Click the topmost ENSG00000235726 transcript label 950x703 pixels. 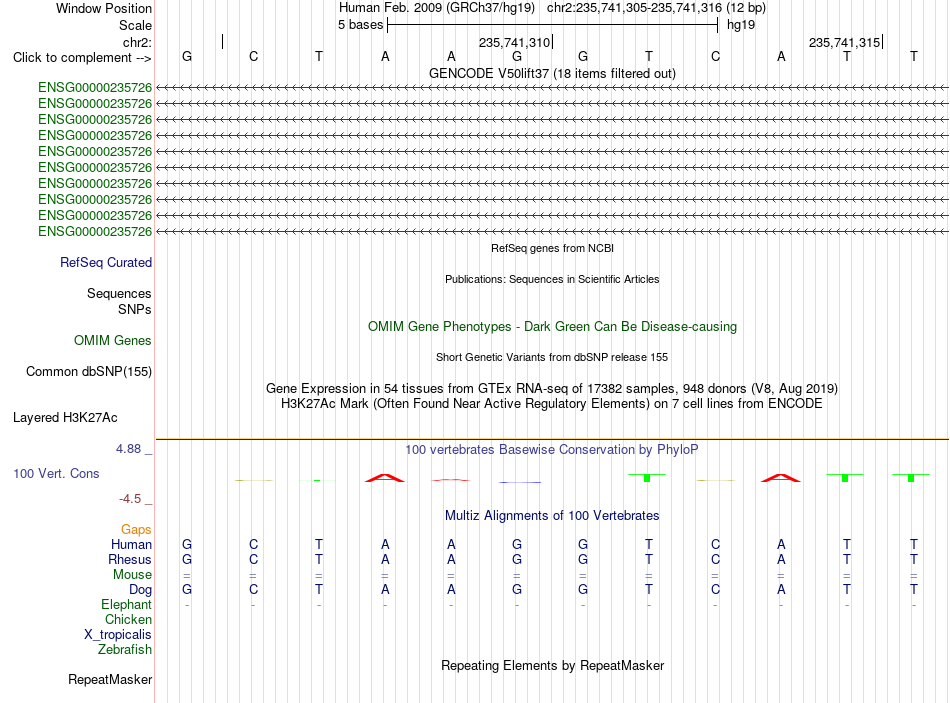[95, 87]
